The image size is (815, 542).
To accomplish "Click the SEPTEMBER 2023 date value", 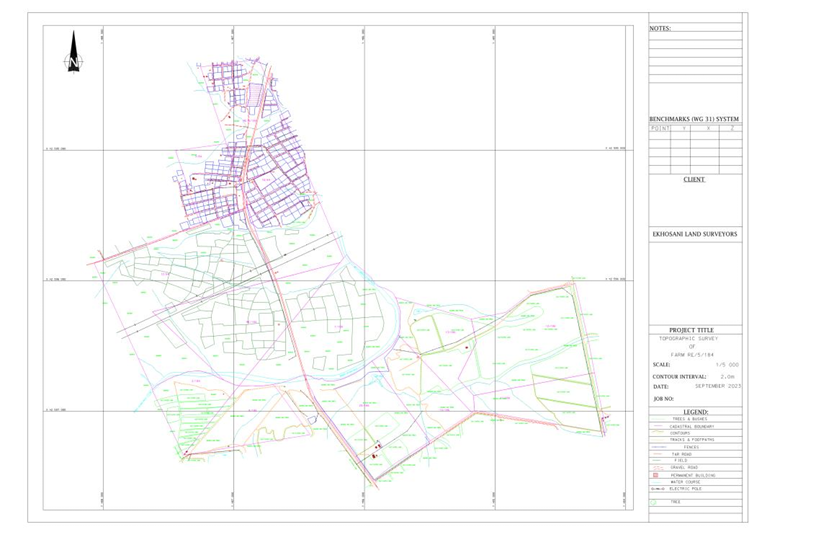I will (717, 385).
